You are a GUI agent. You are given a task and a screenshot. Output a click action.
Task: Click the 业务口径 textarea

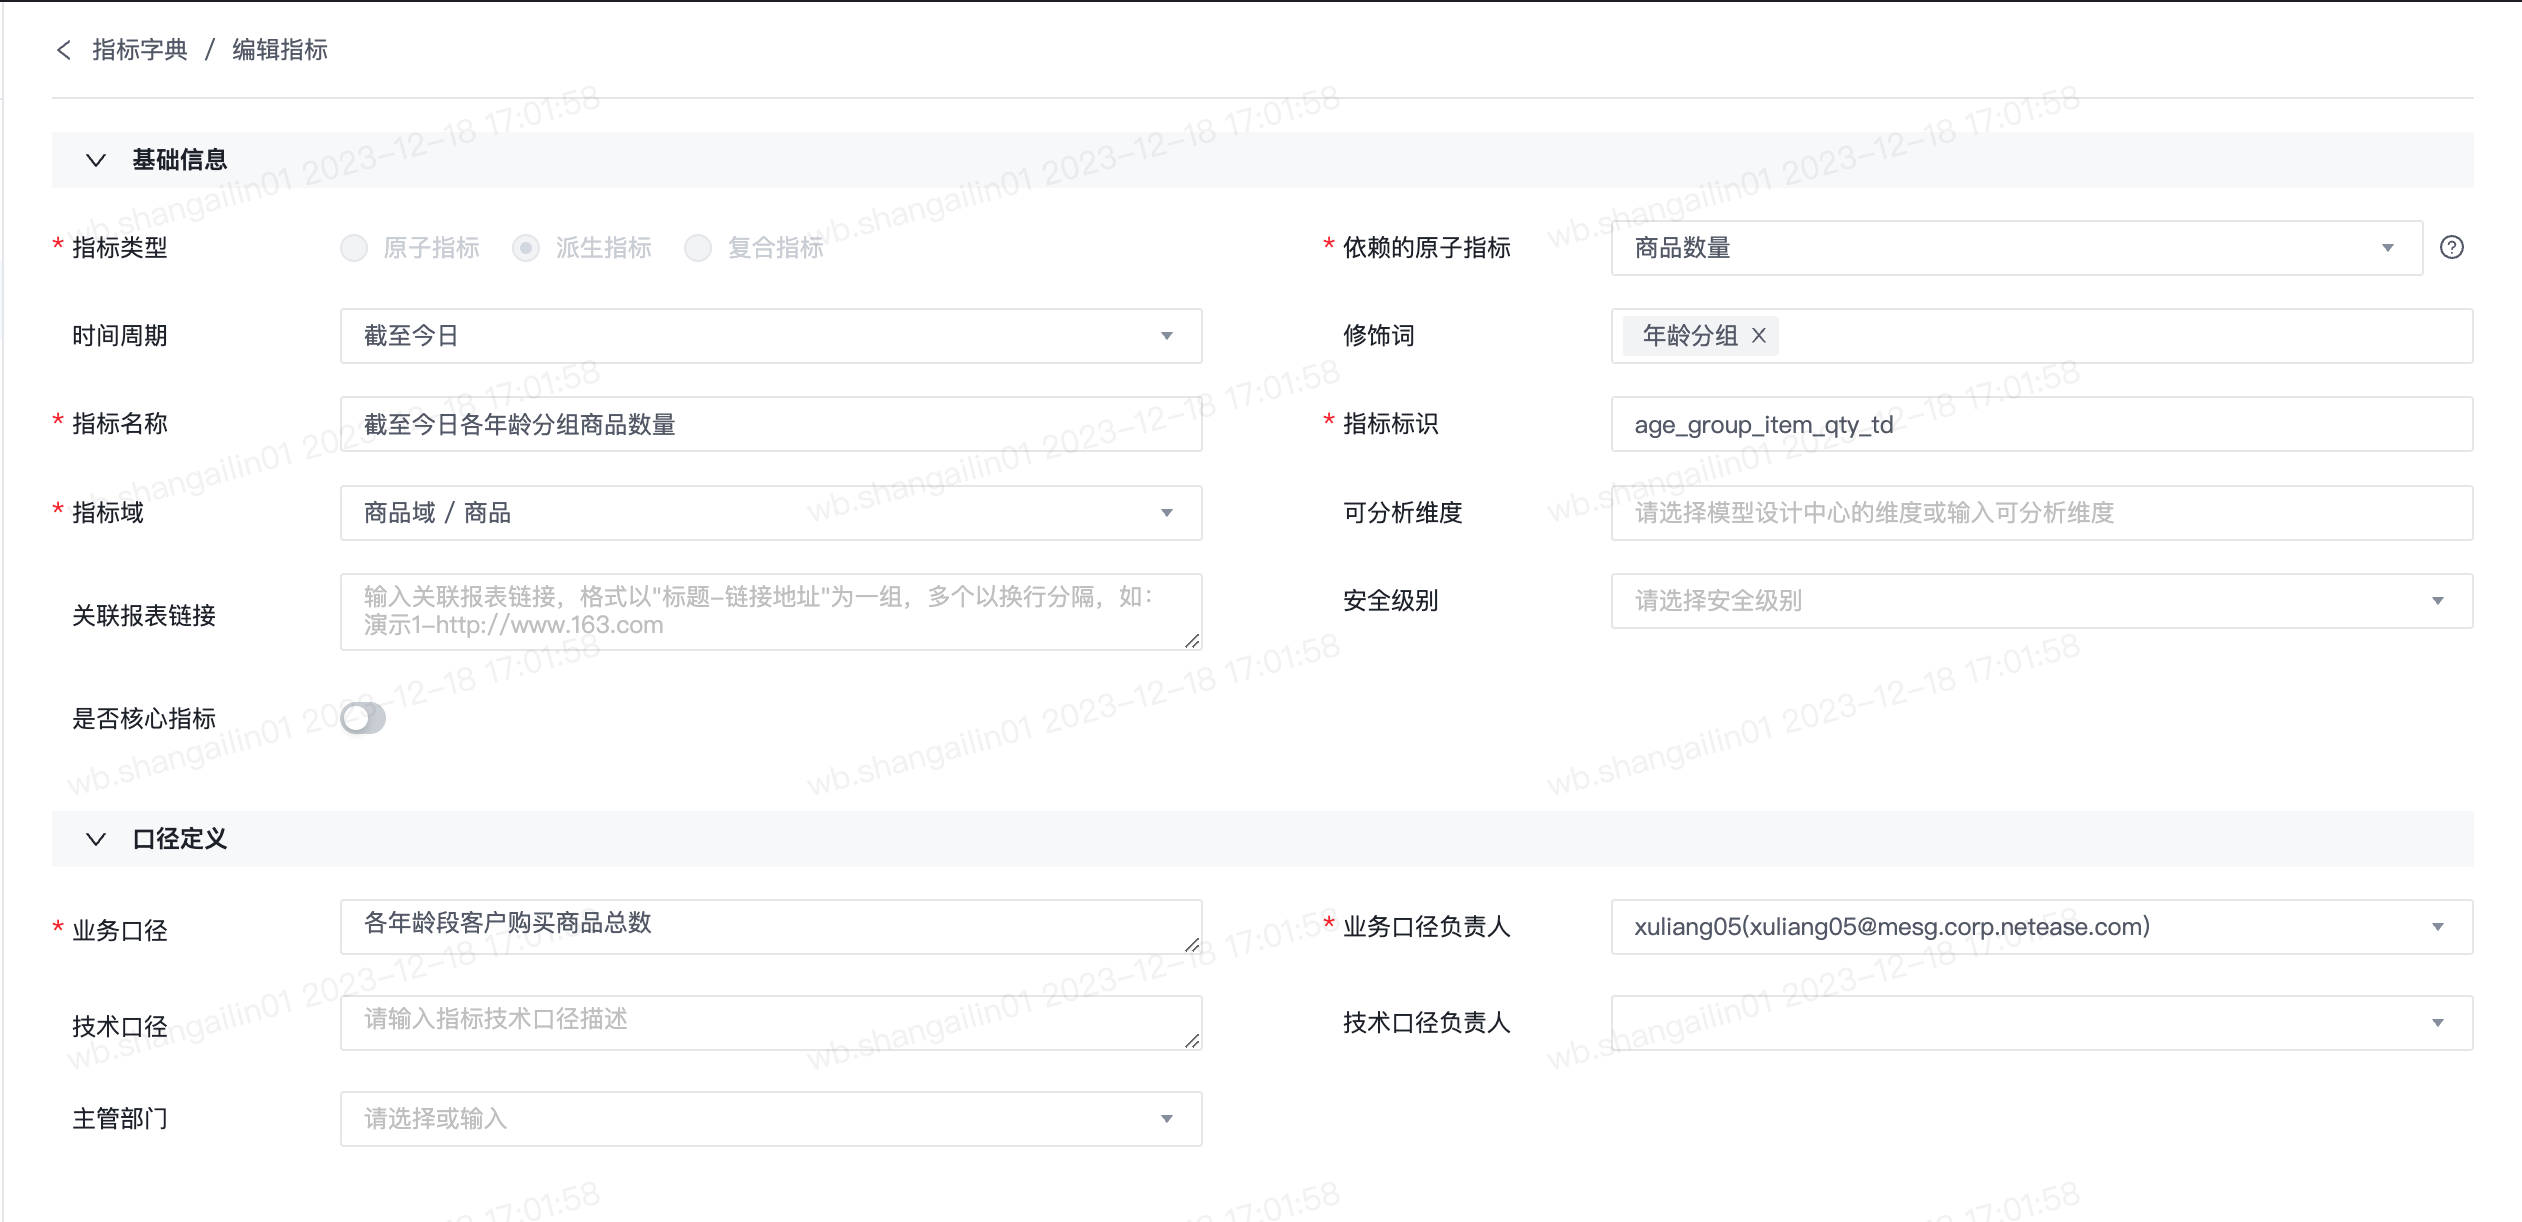771,927
